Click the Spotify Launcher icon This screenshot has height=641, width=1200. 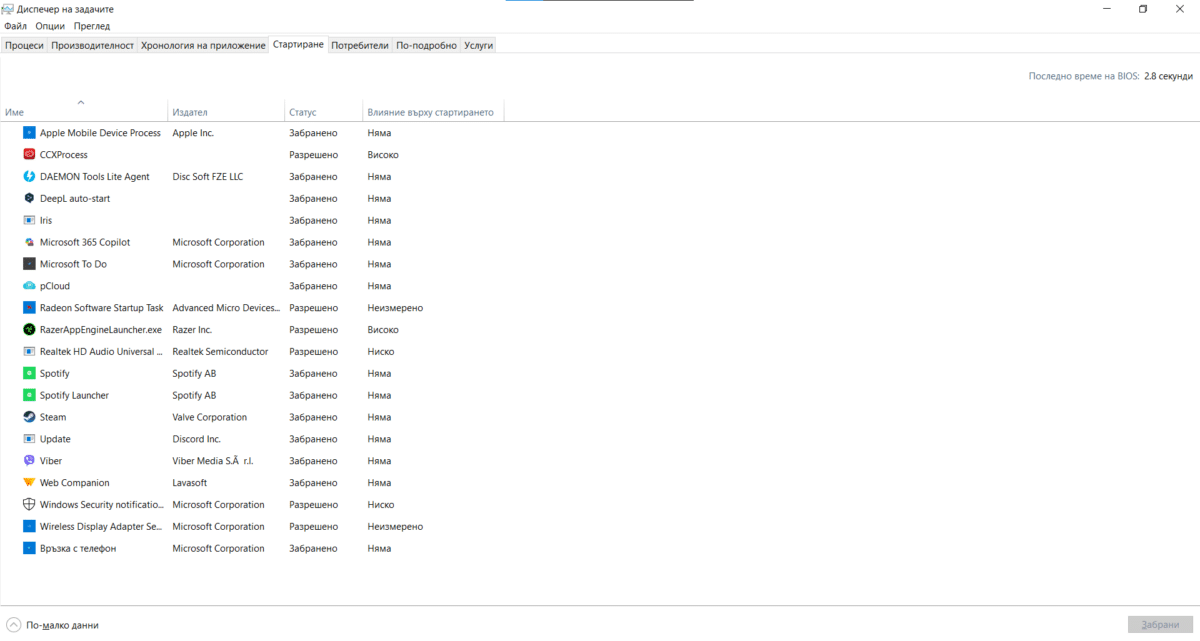point(30,395)
